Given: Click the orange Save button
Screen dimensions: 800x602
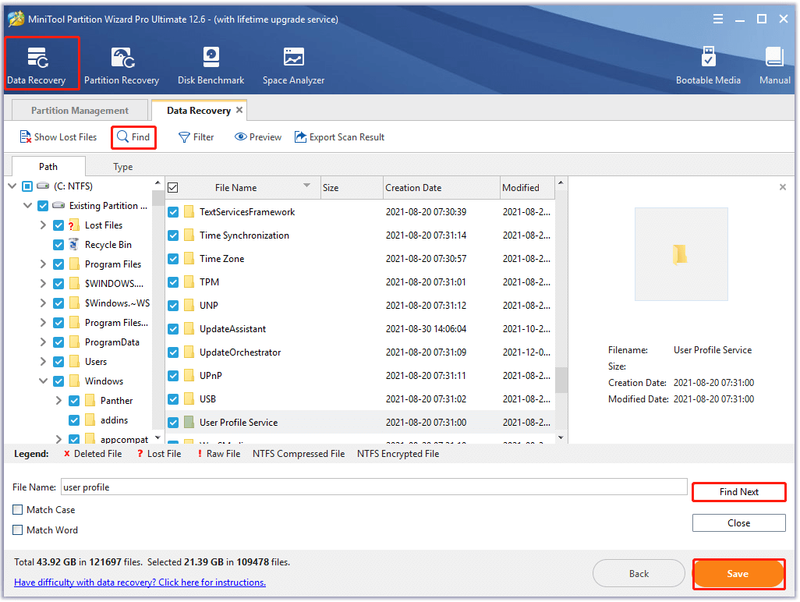Looking at the screenshot, I should coord(738,574).
